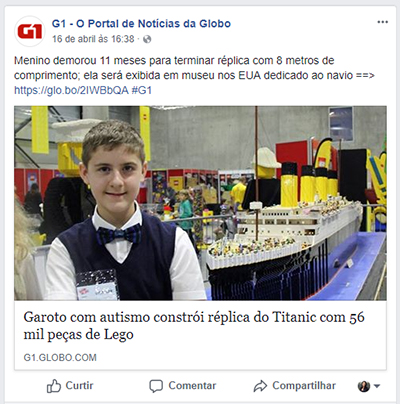Open the three-dots post options menu
Screen dimensions: 400x404
coord(382,22)
